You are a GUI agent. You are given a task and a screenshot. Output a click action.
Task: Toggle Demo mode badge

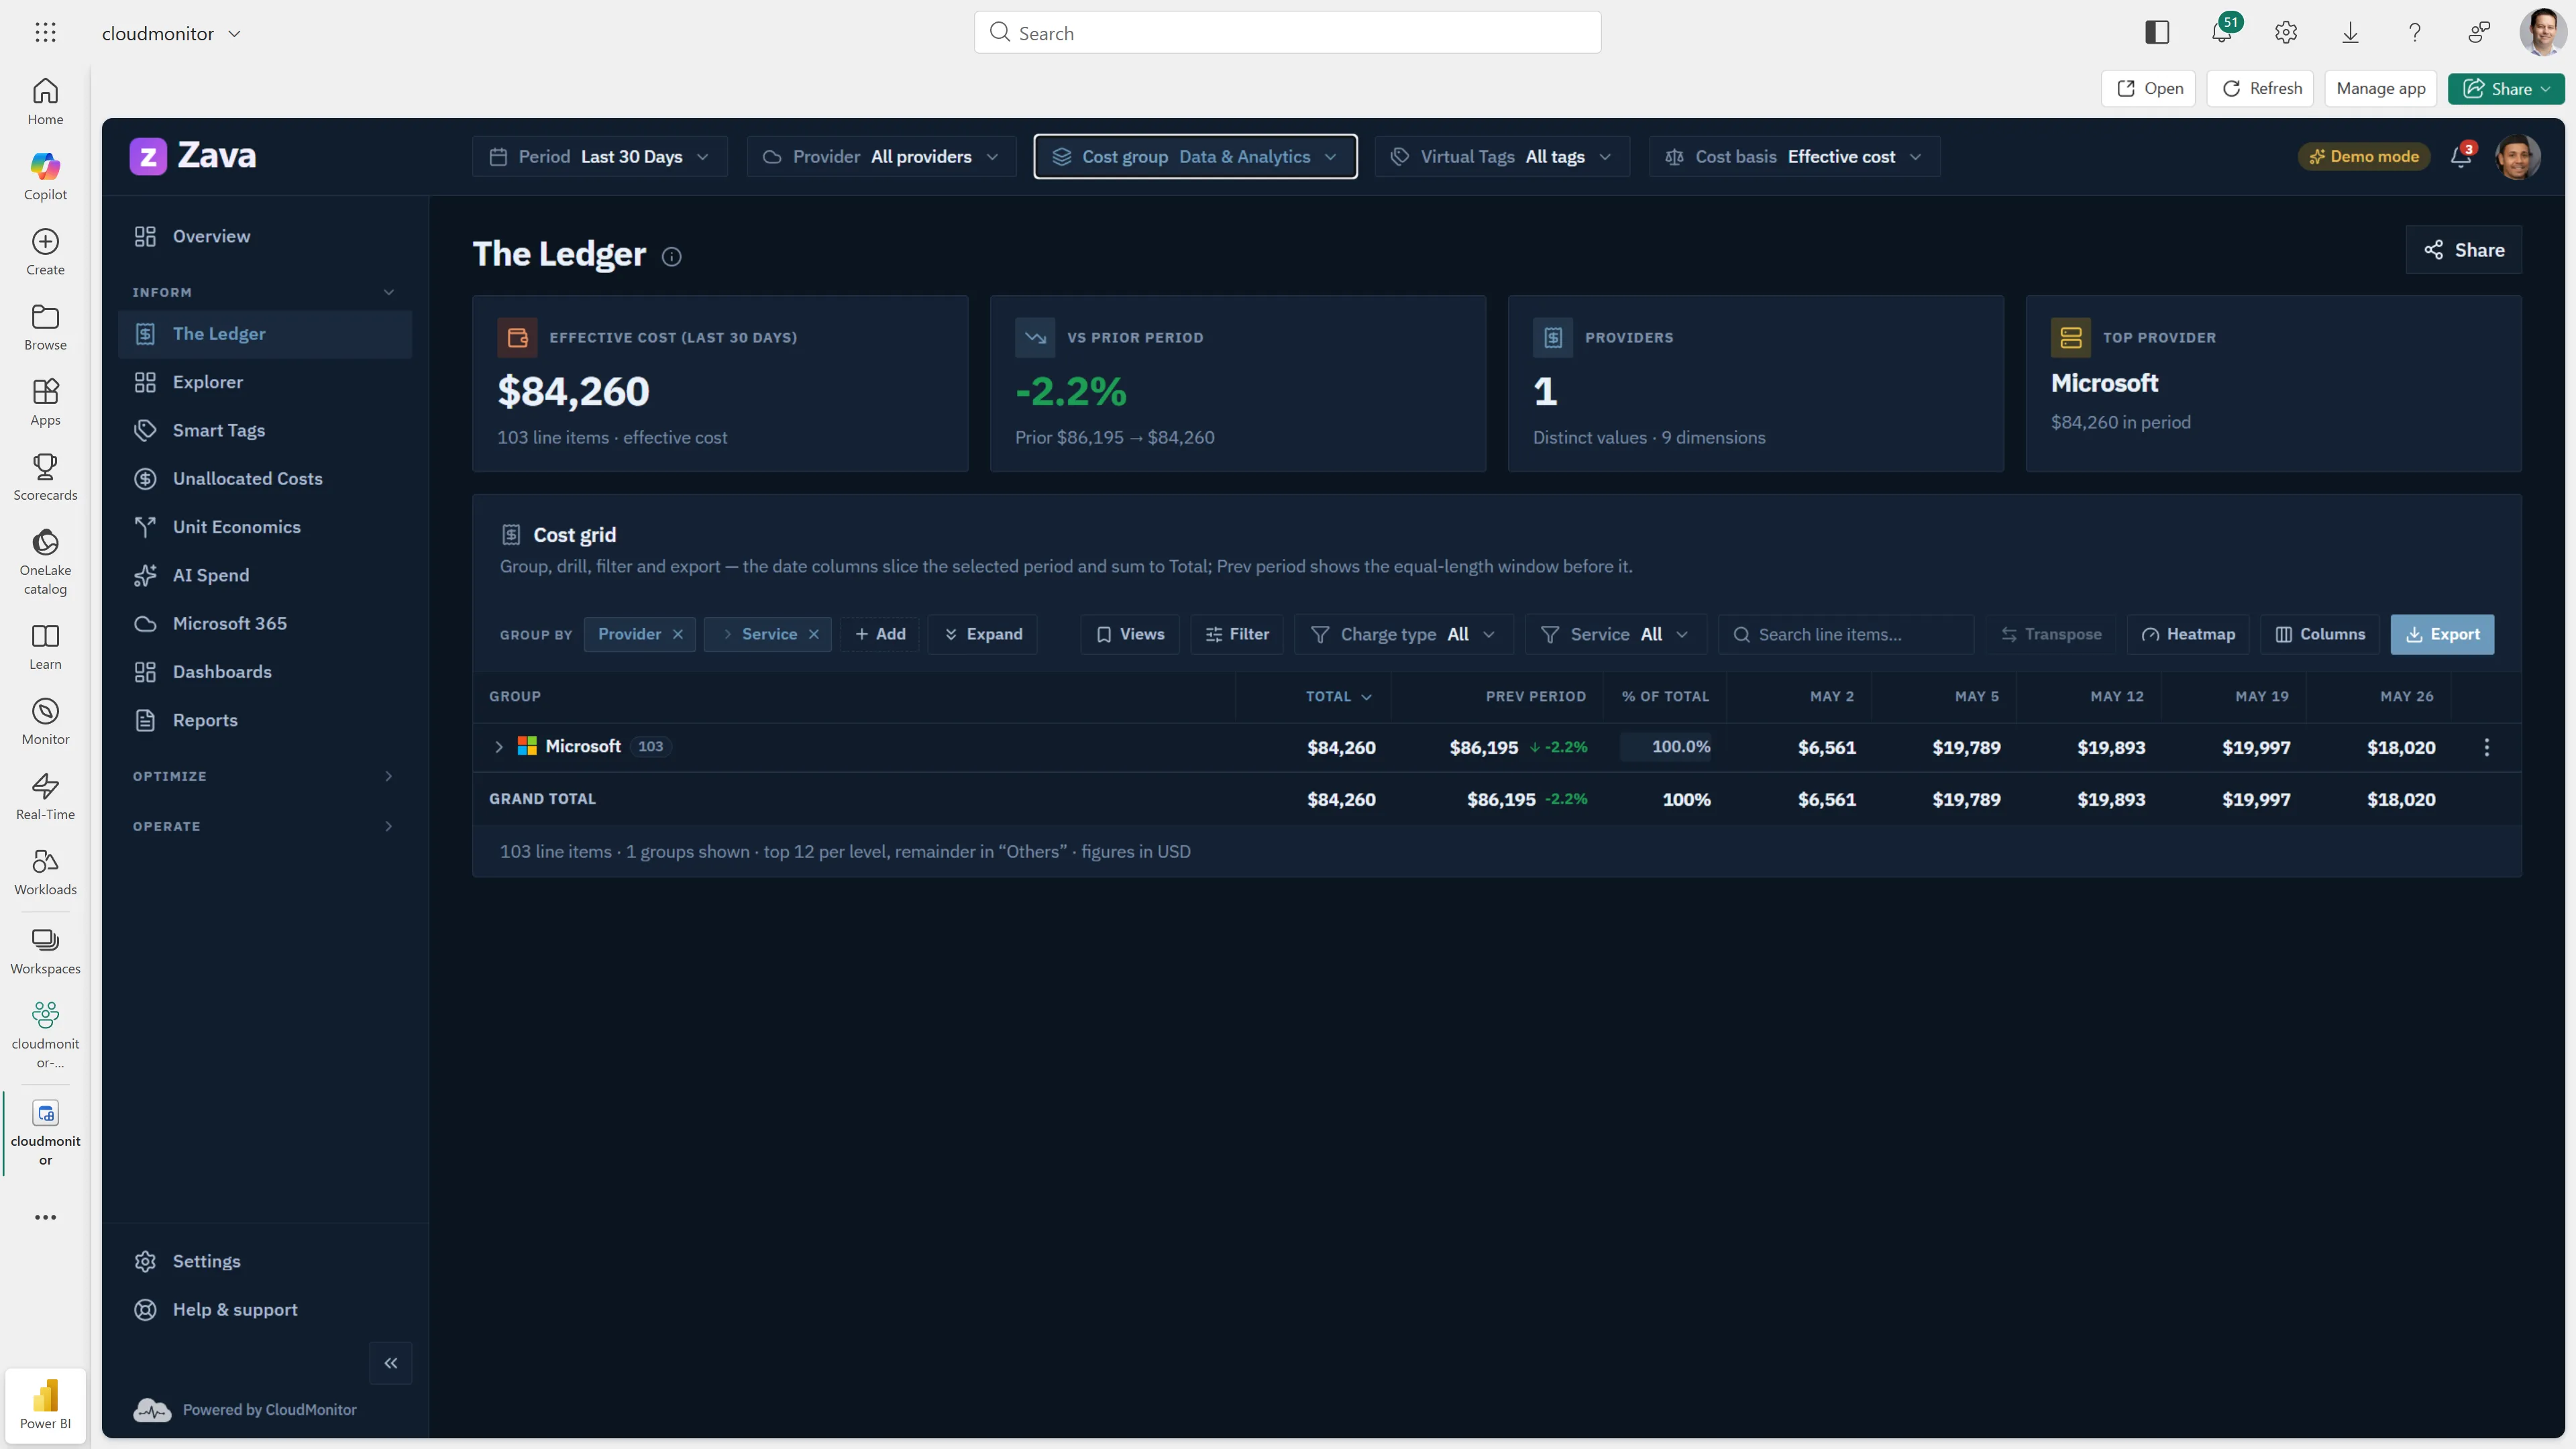pos(2364,157)
